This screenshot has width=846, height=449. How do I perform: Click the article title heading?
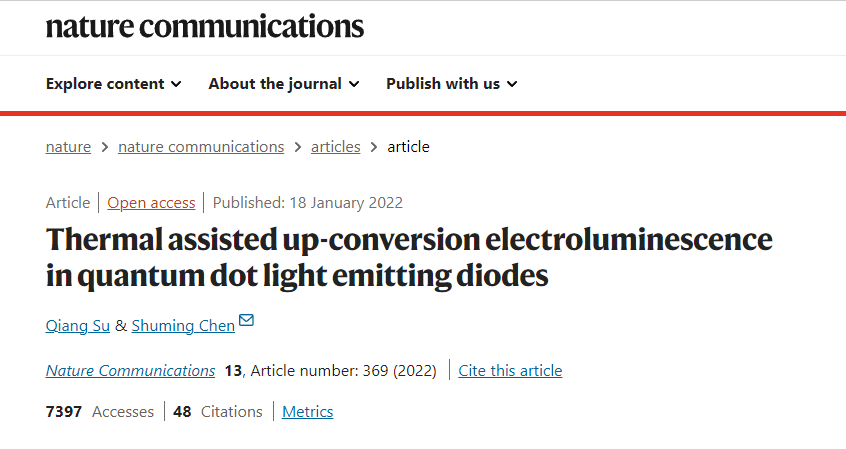coord(408,257)
